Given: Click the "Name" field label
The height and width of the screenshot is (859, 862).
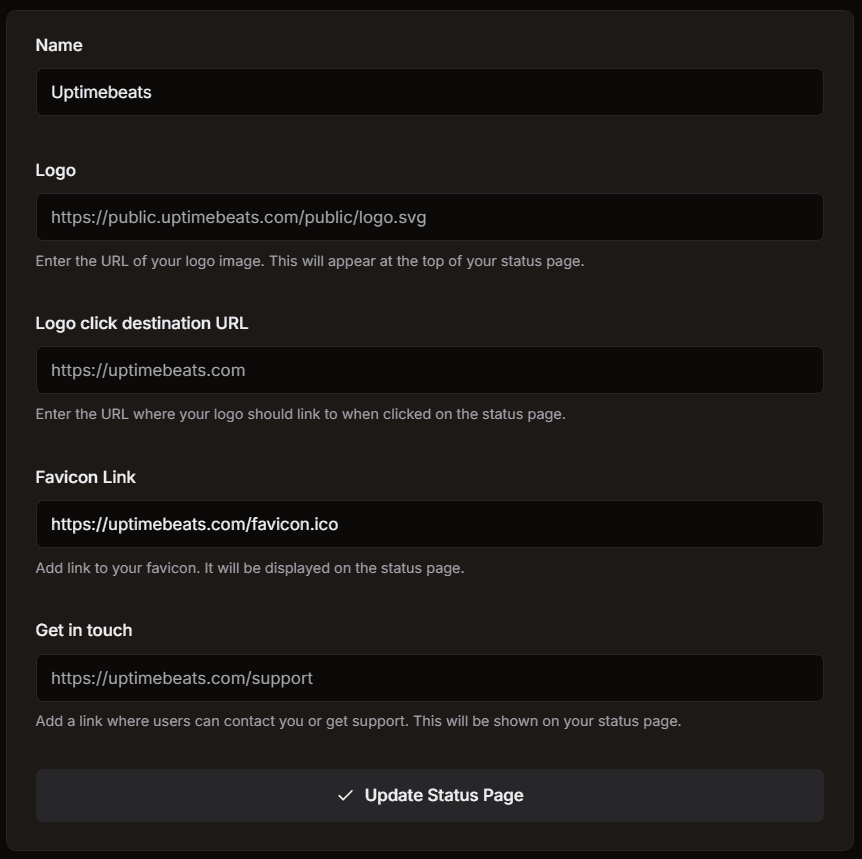Looking at the screenshot, I should [59, 45].
